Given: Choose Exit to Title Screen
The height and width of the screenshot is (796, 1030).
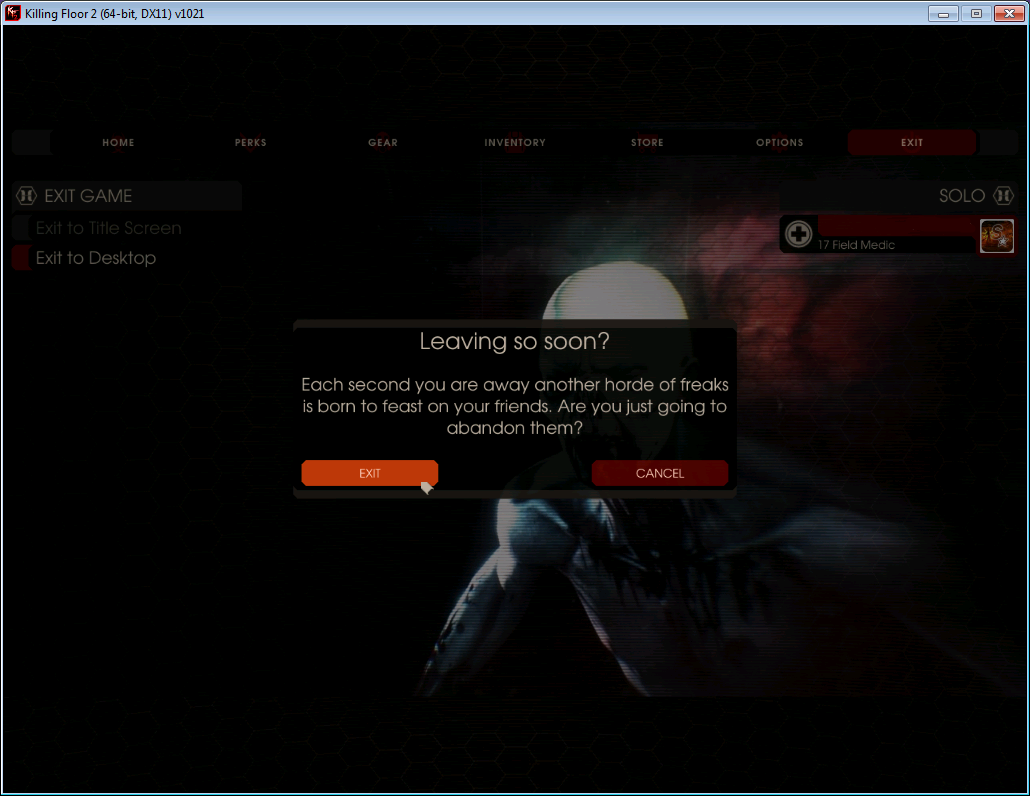Looking at the screenshot, I should [x=108, y=228].
